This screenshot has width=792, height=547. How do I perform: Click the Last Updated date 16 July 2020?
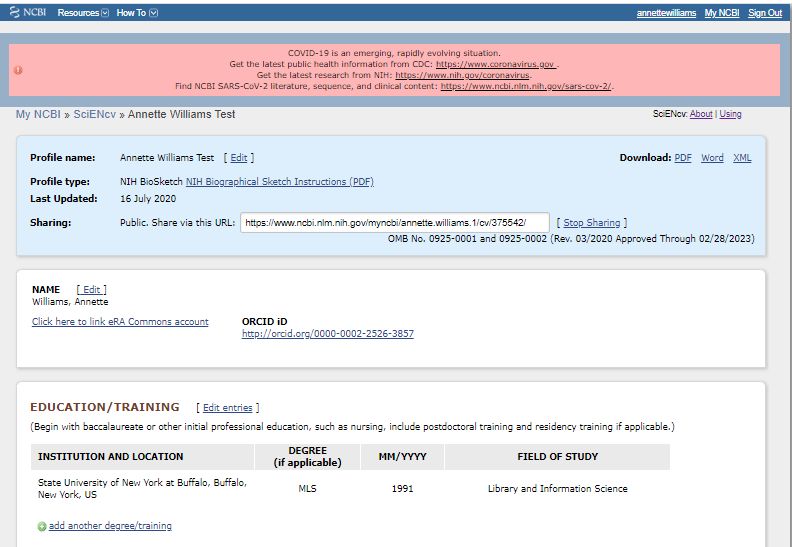coord(148,199)
